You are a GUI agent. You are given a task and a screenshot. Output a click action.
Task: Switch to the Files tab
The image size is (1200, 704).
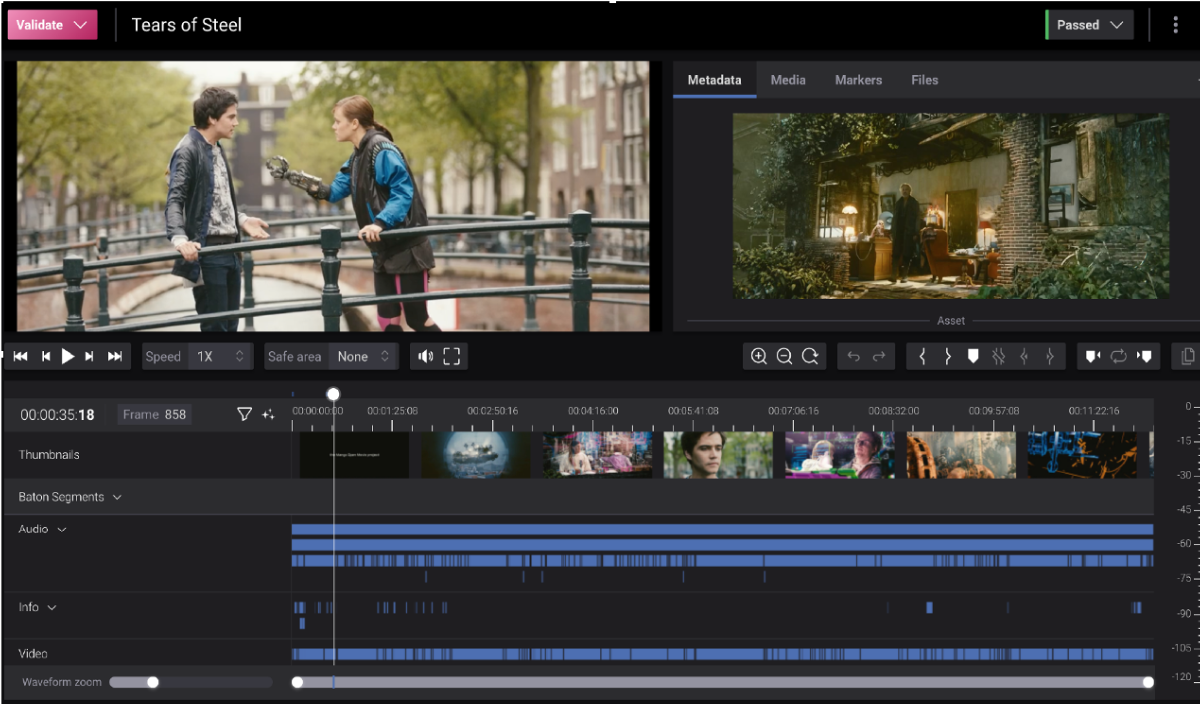925,80
